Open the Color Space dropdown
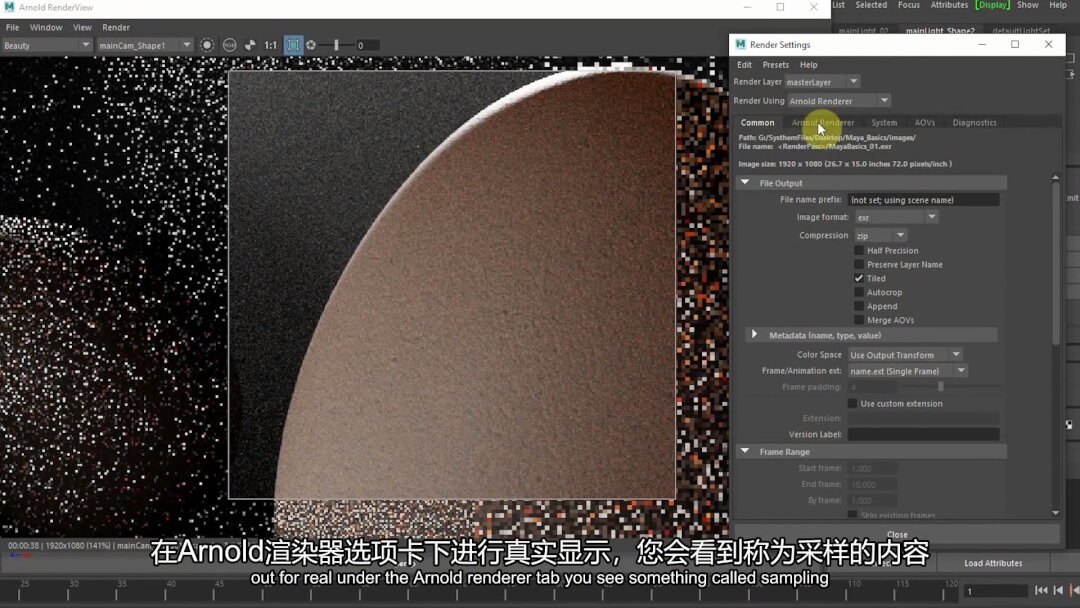The height and width of the screenshot is (608, 1080). tap(905, 355)
